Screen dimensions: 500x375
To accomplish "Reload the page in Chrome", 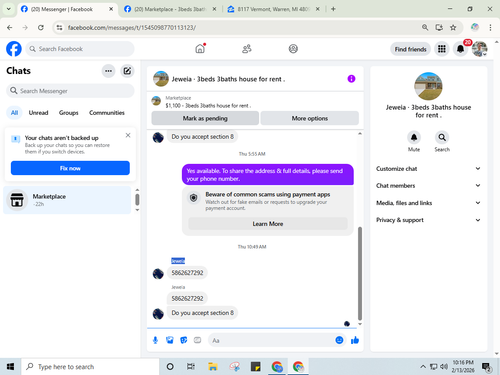I will point(41,27).
